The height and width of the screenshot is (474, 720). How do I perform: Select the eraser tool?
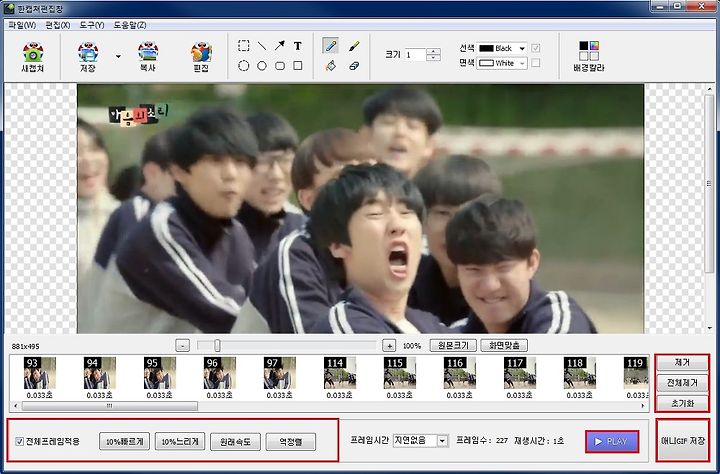354,66
